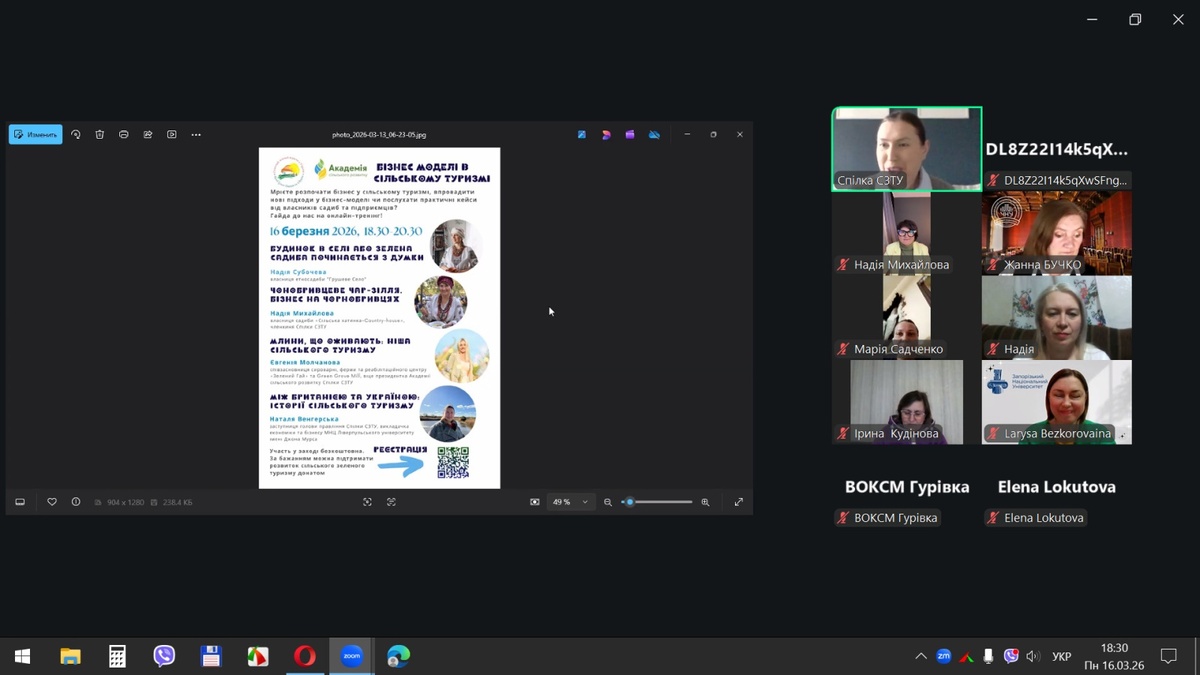Select Larysa Bezkorovaina's video tile
The image size is (1200, 675).
1057,402
